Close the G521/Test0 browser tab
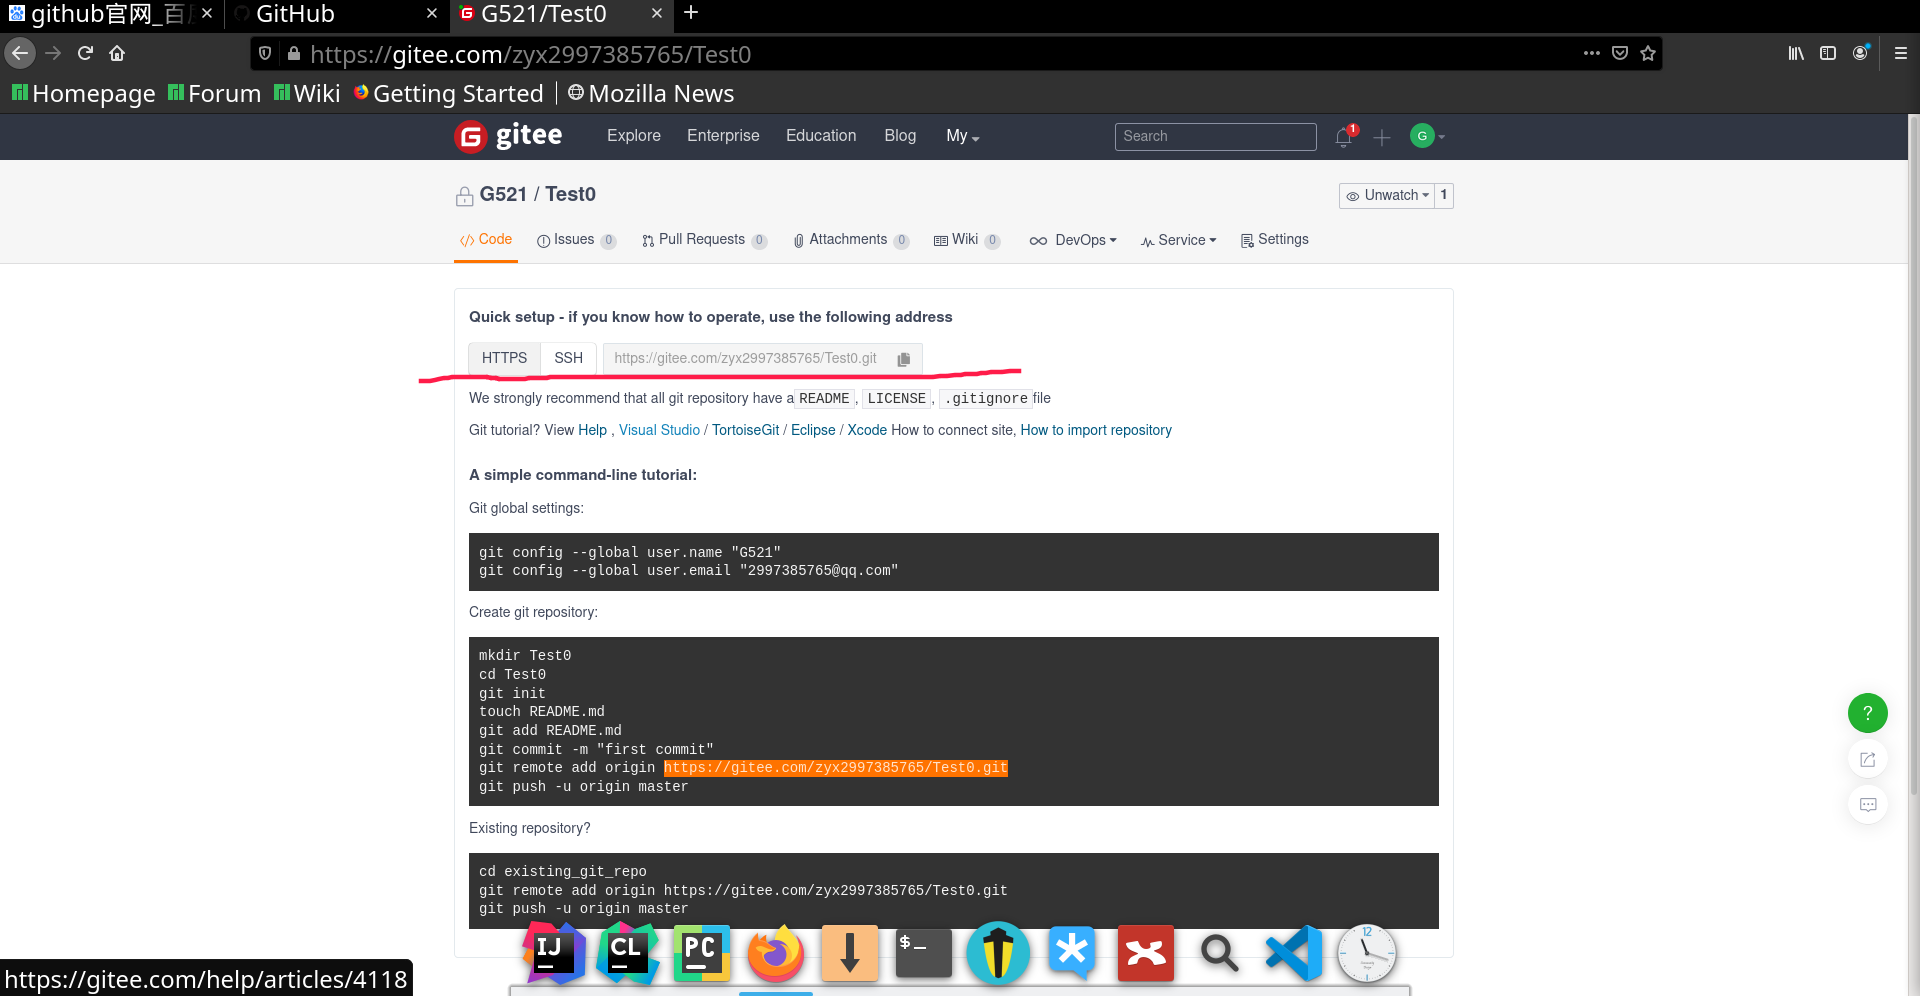The image size is (1920, 996). click(x=656, y=13)
